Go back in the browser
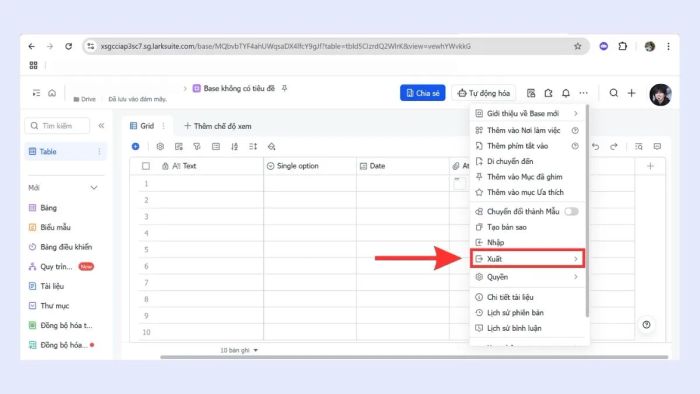The width and height of the screenshot is (700, 394). click(31, 46)
